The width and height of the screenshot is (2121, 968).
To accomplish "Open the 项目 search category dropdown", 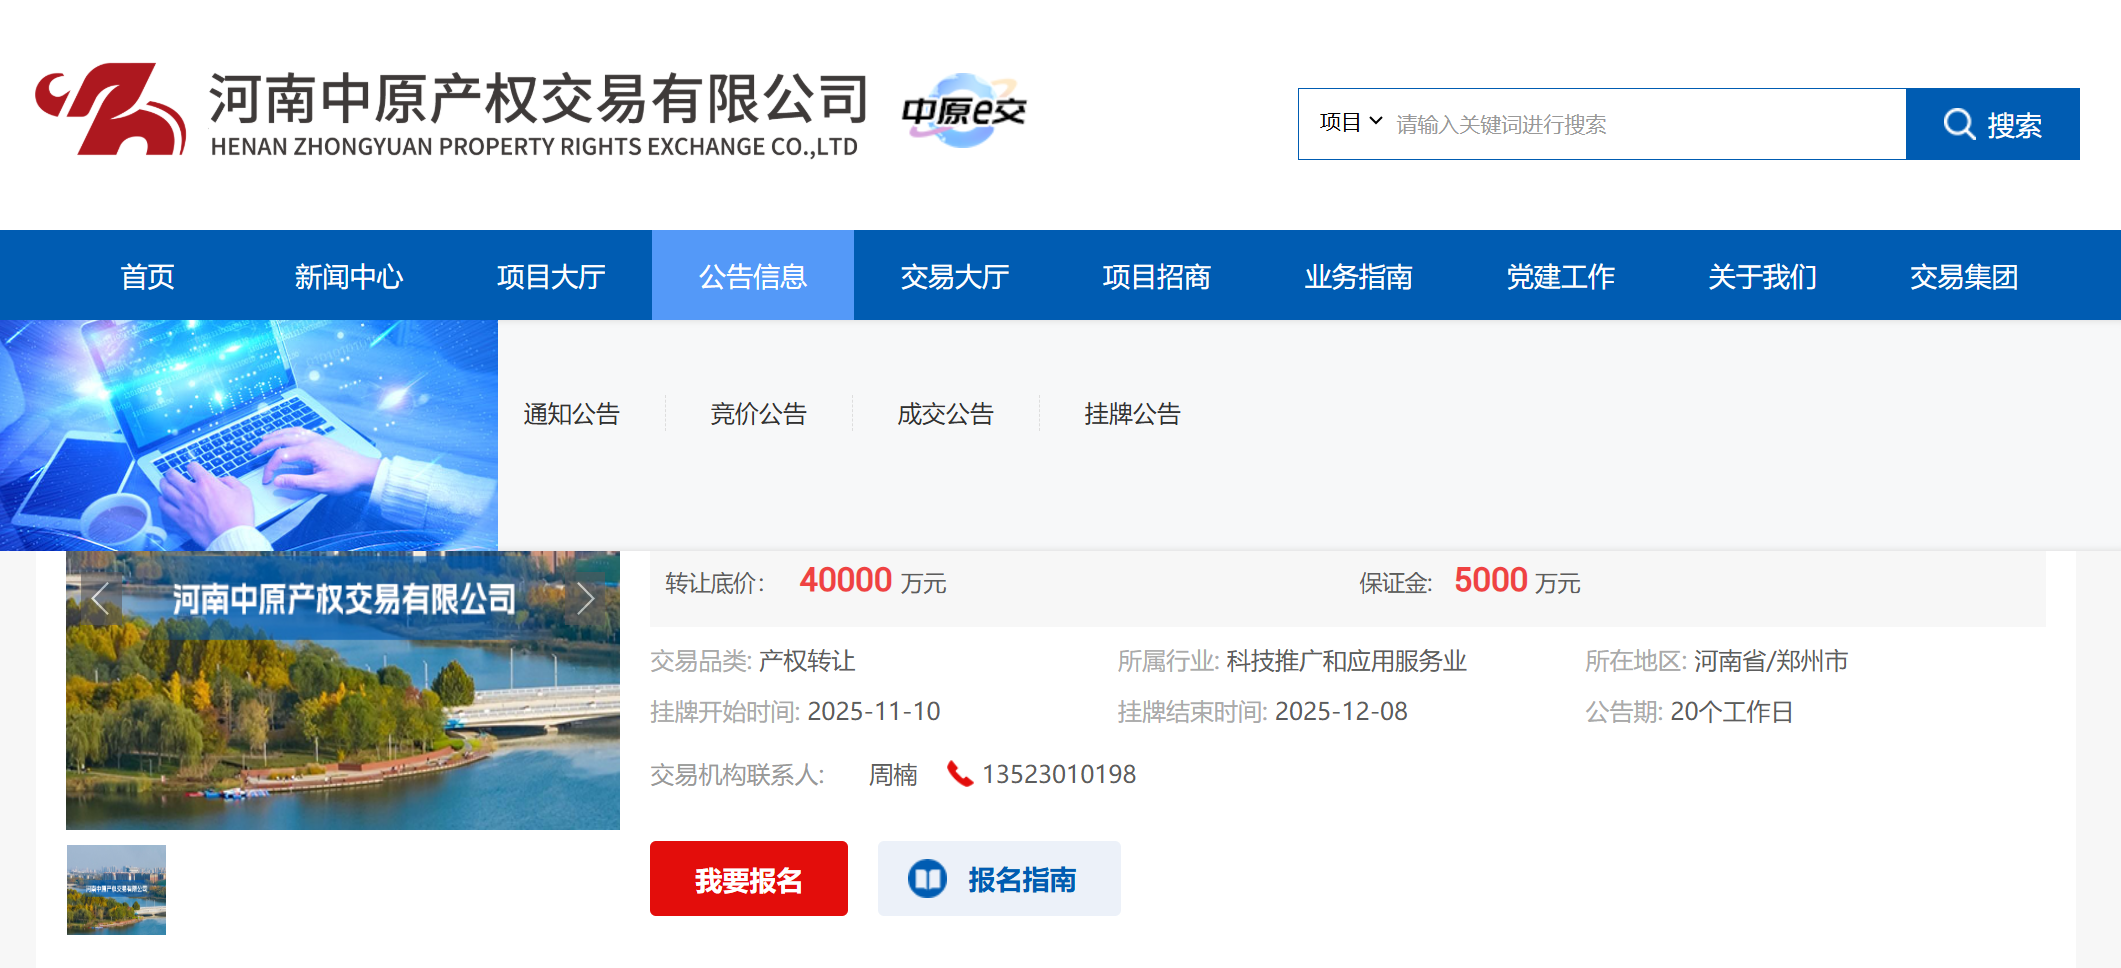I will click(1350, 123).
